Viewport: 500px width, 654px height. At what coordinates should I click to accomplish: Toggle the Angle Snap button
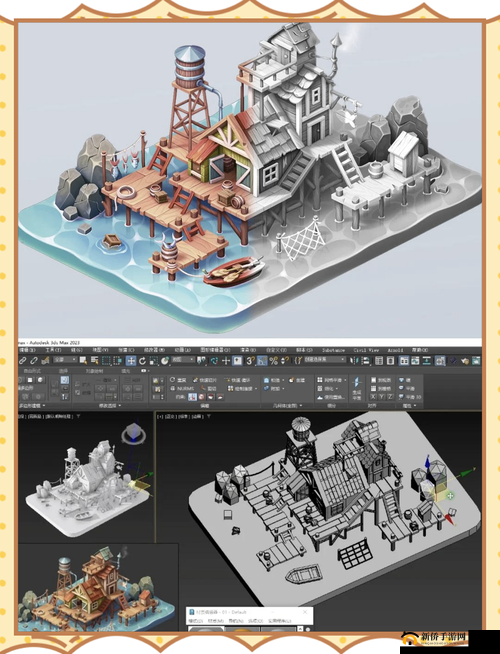point(262,360)
